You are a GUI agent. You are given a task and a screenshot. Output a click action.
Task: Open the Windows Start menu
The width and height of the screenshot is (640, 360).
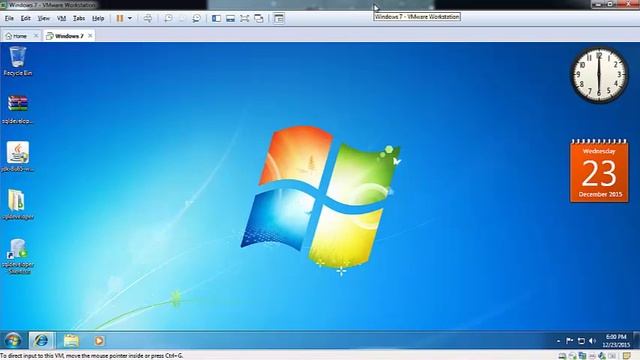pos(13,340)
